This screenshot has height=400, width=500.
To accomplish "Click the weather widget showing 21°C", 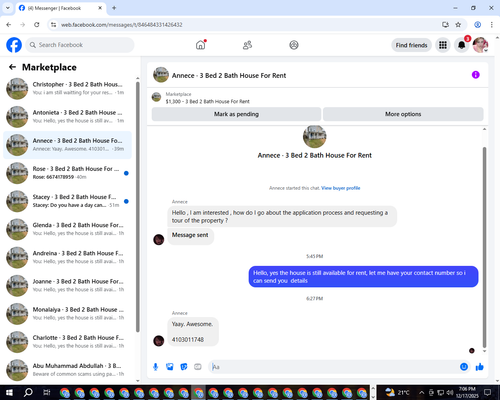I will click(x=397, y=393).
